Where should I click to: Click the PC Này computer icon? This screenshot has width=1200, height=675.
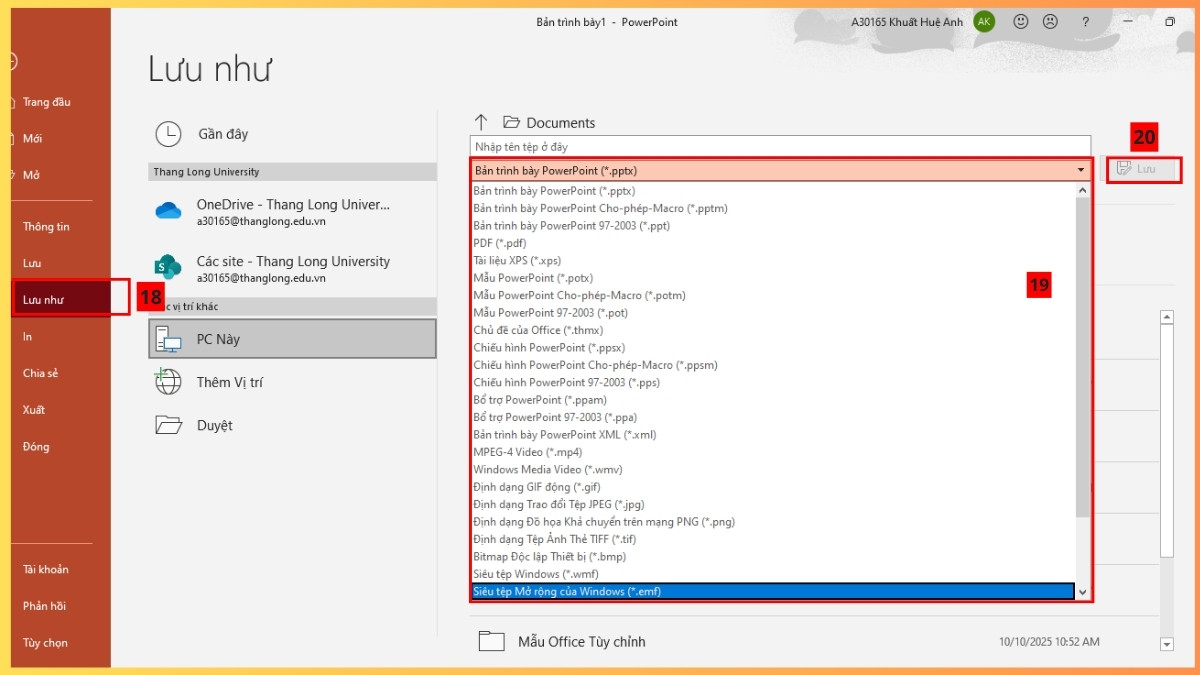pyautogui.click(x=168, y=340)
